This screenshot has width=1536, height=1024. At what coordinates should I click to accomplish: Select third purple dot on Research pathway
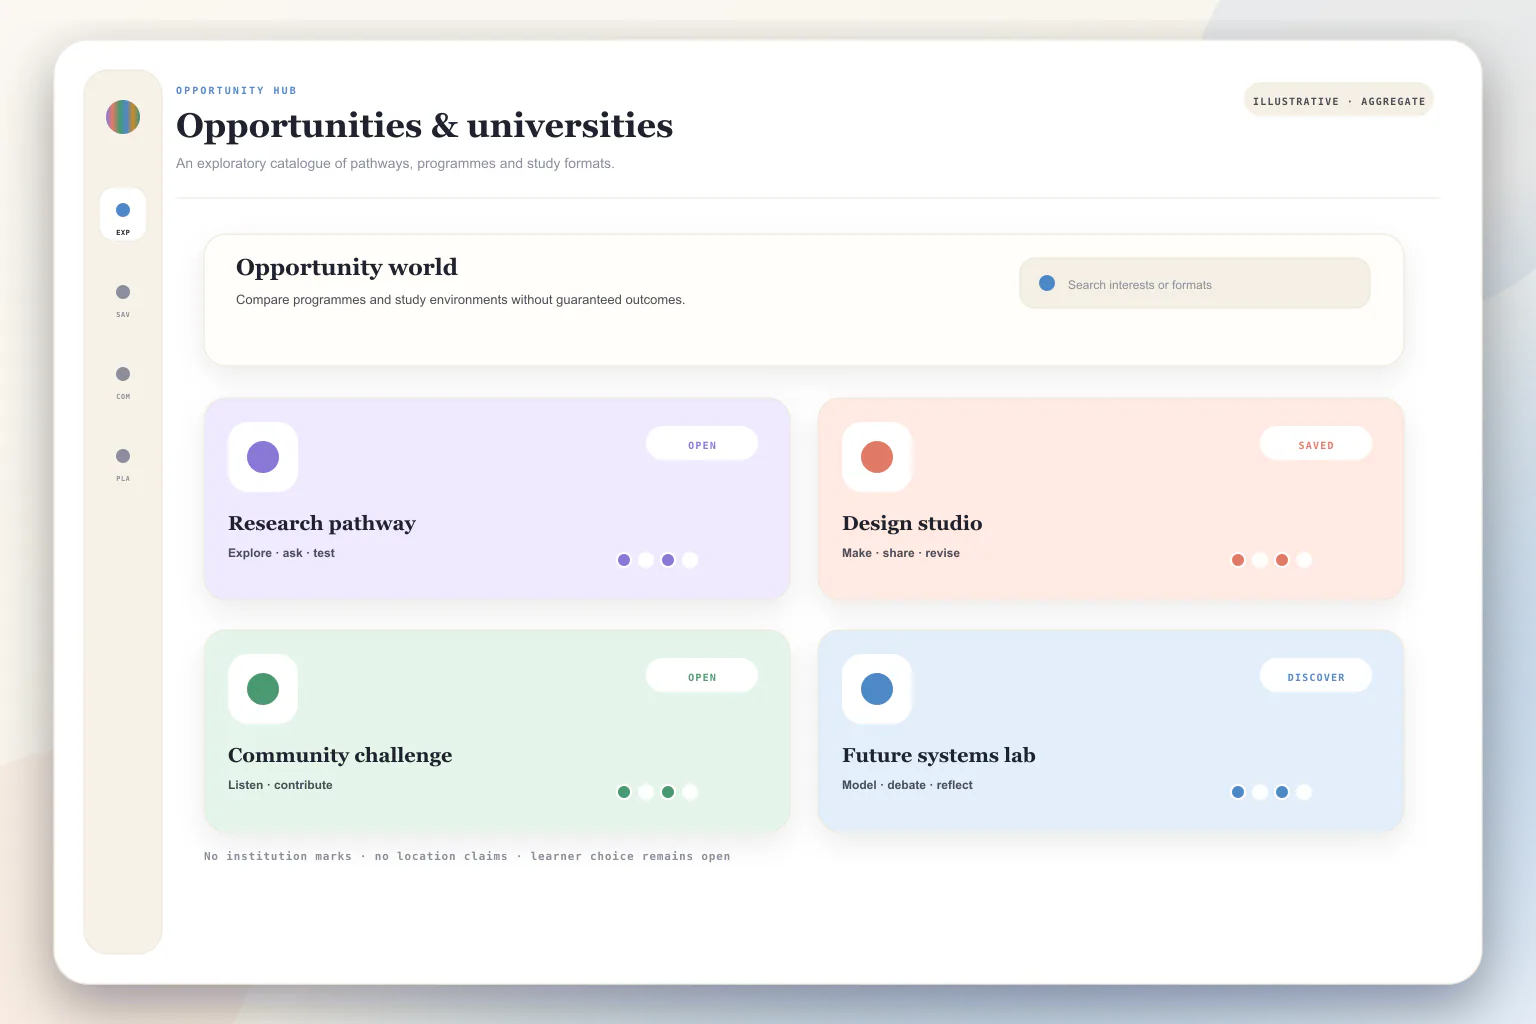pyautogui.click(x=668, y=560)
